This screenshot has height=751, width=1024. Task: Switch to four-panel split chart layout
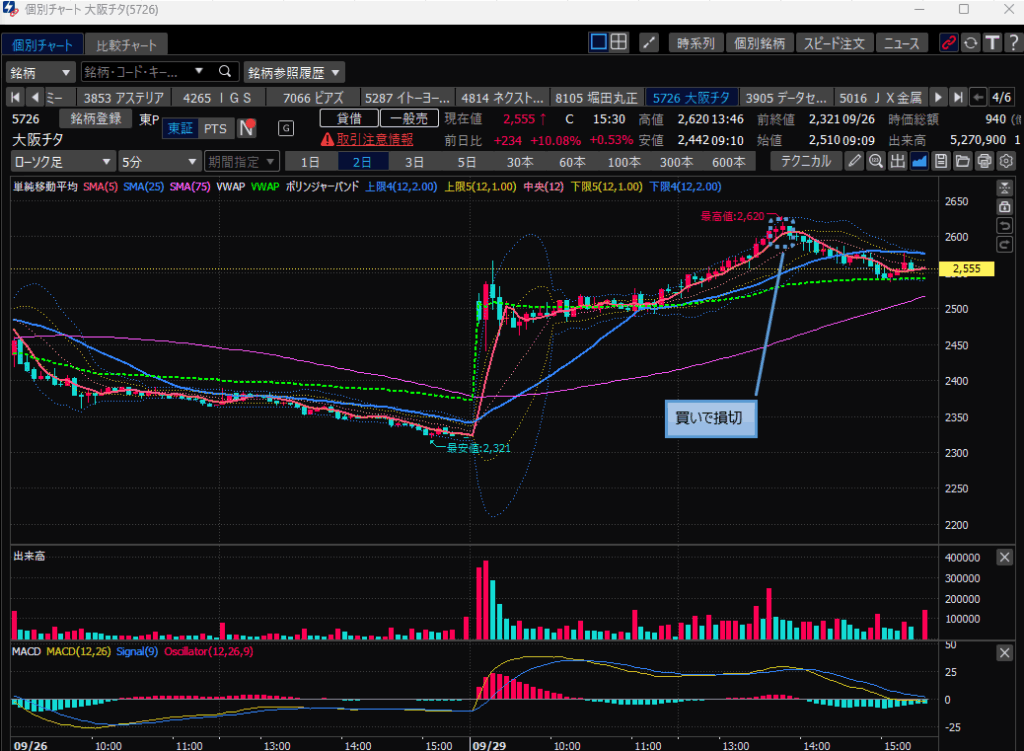(x=620, y=42)
